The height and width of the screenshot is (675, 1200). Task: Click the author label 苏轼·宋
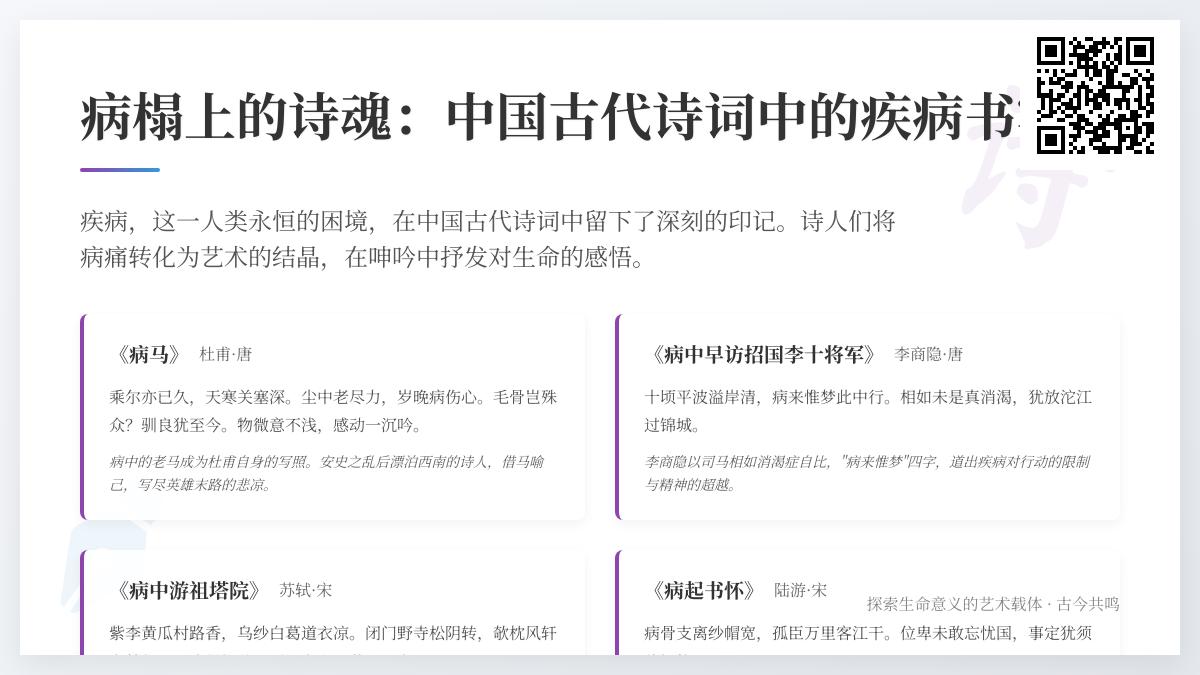(305, 591)
